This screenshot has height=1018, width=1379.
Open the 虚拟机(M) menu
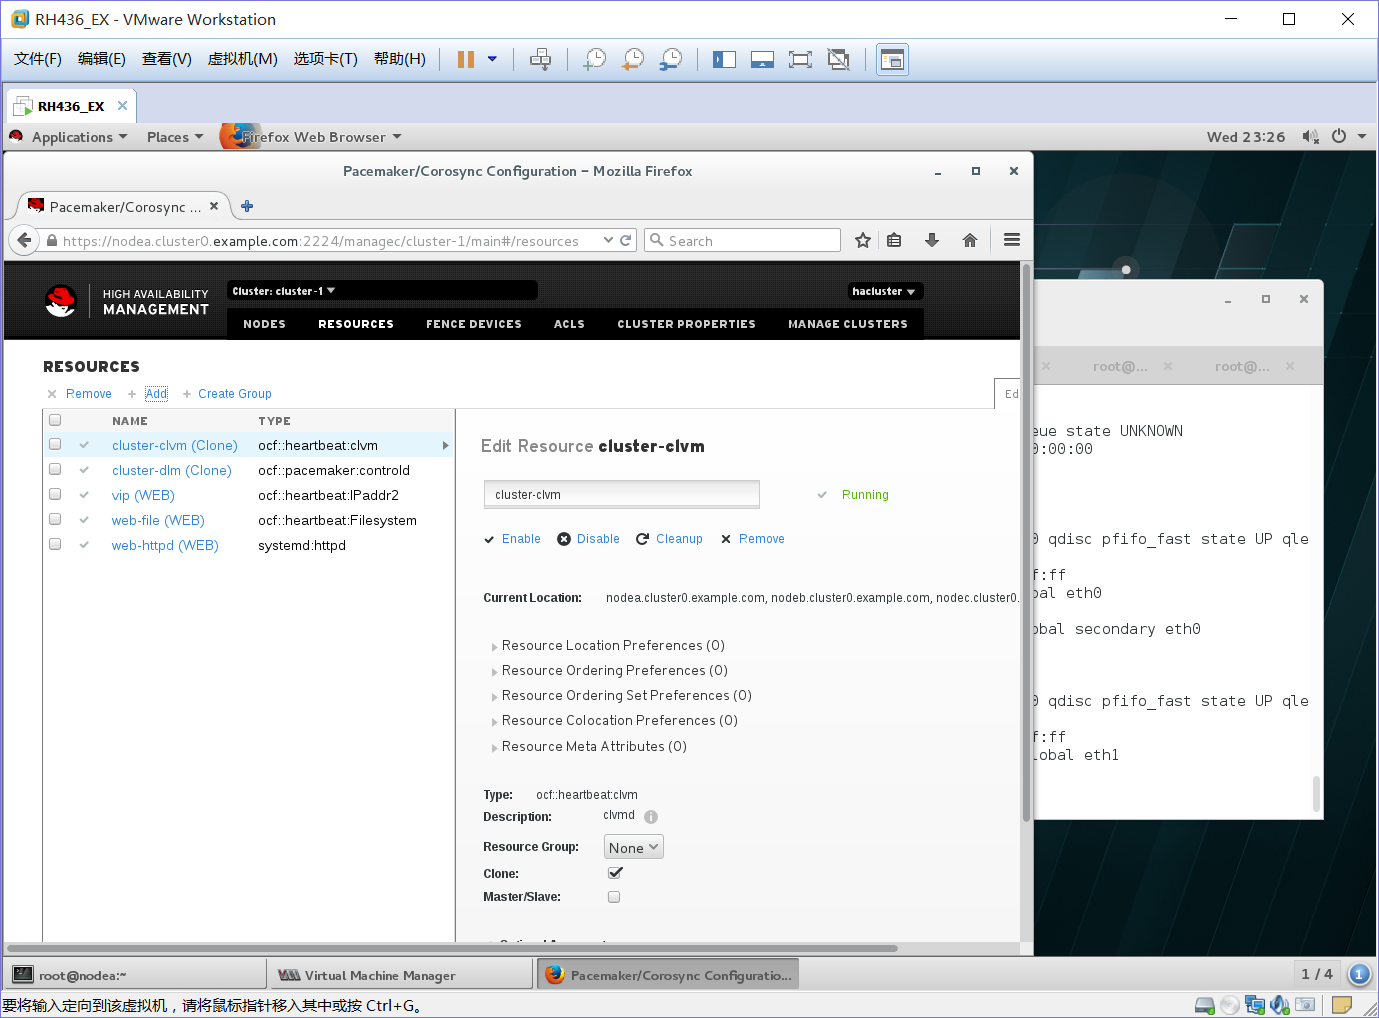click(x=243, y=59)
